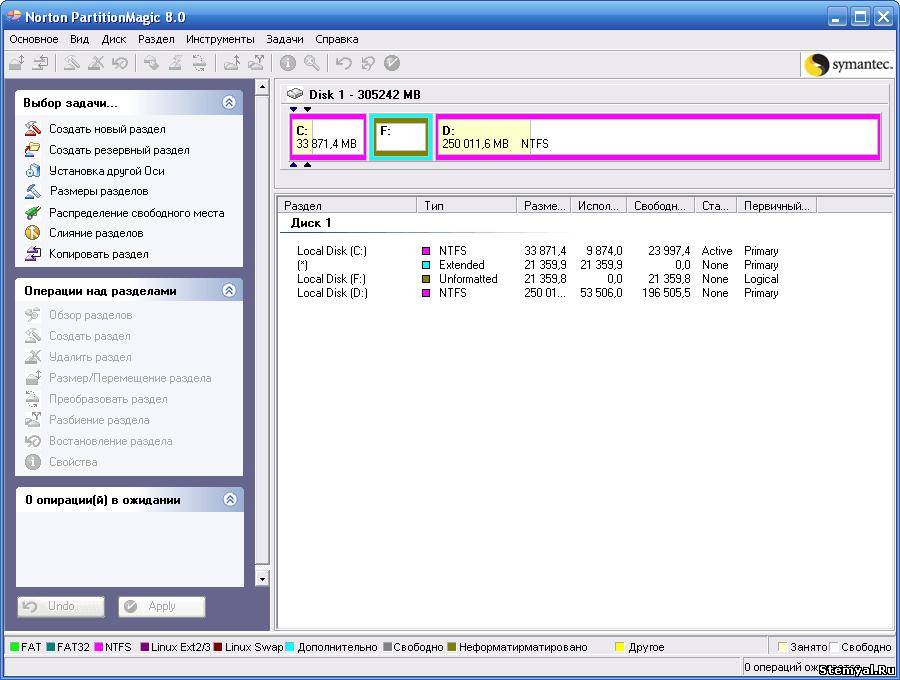Image resolution: width=900 pixels, height=680 pixels.
Task: Click the icon beside Создать новый раздел
Action: (x=33, y=129)
